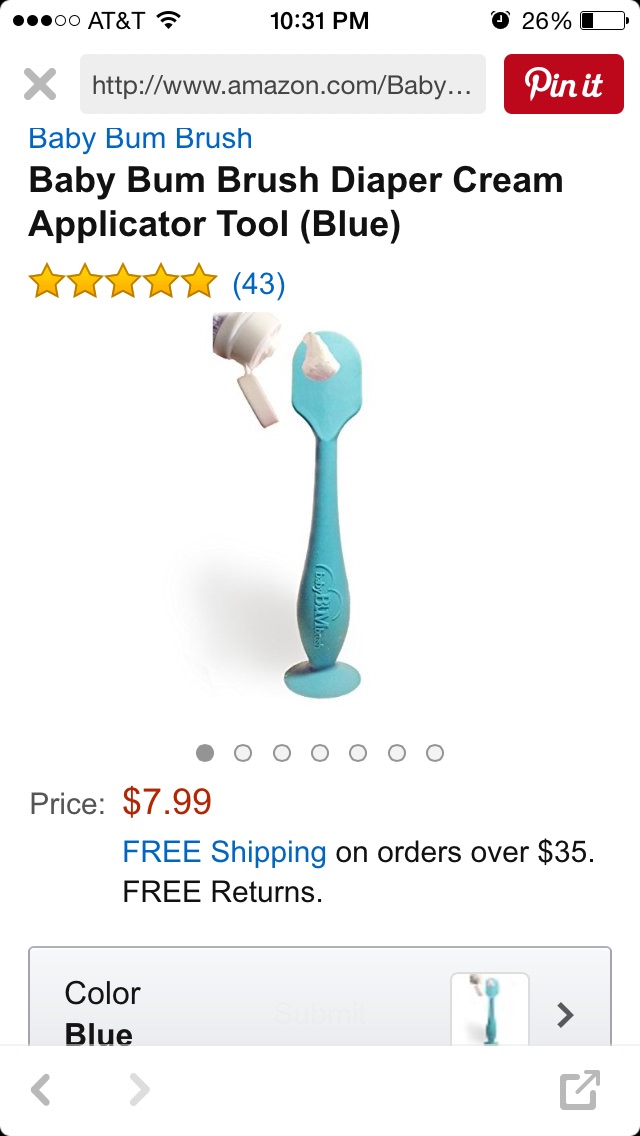Open the (43) reviews link

tap(259, 283)
